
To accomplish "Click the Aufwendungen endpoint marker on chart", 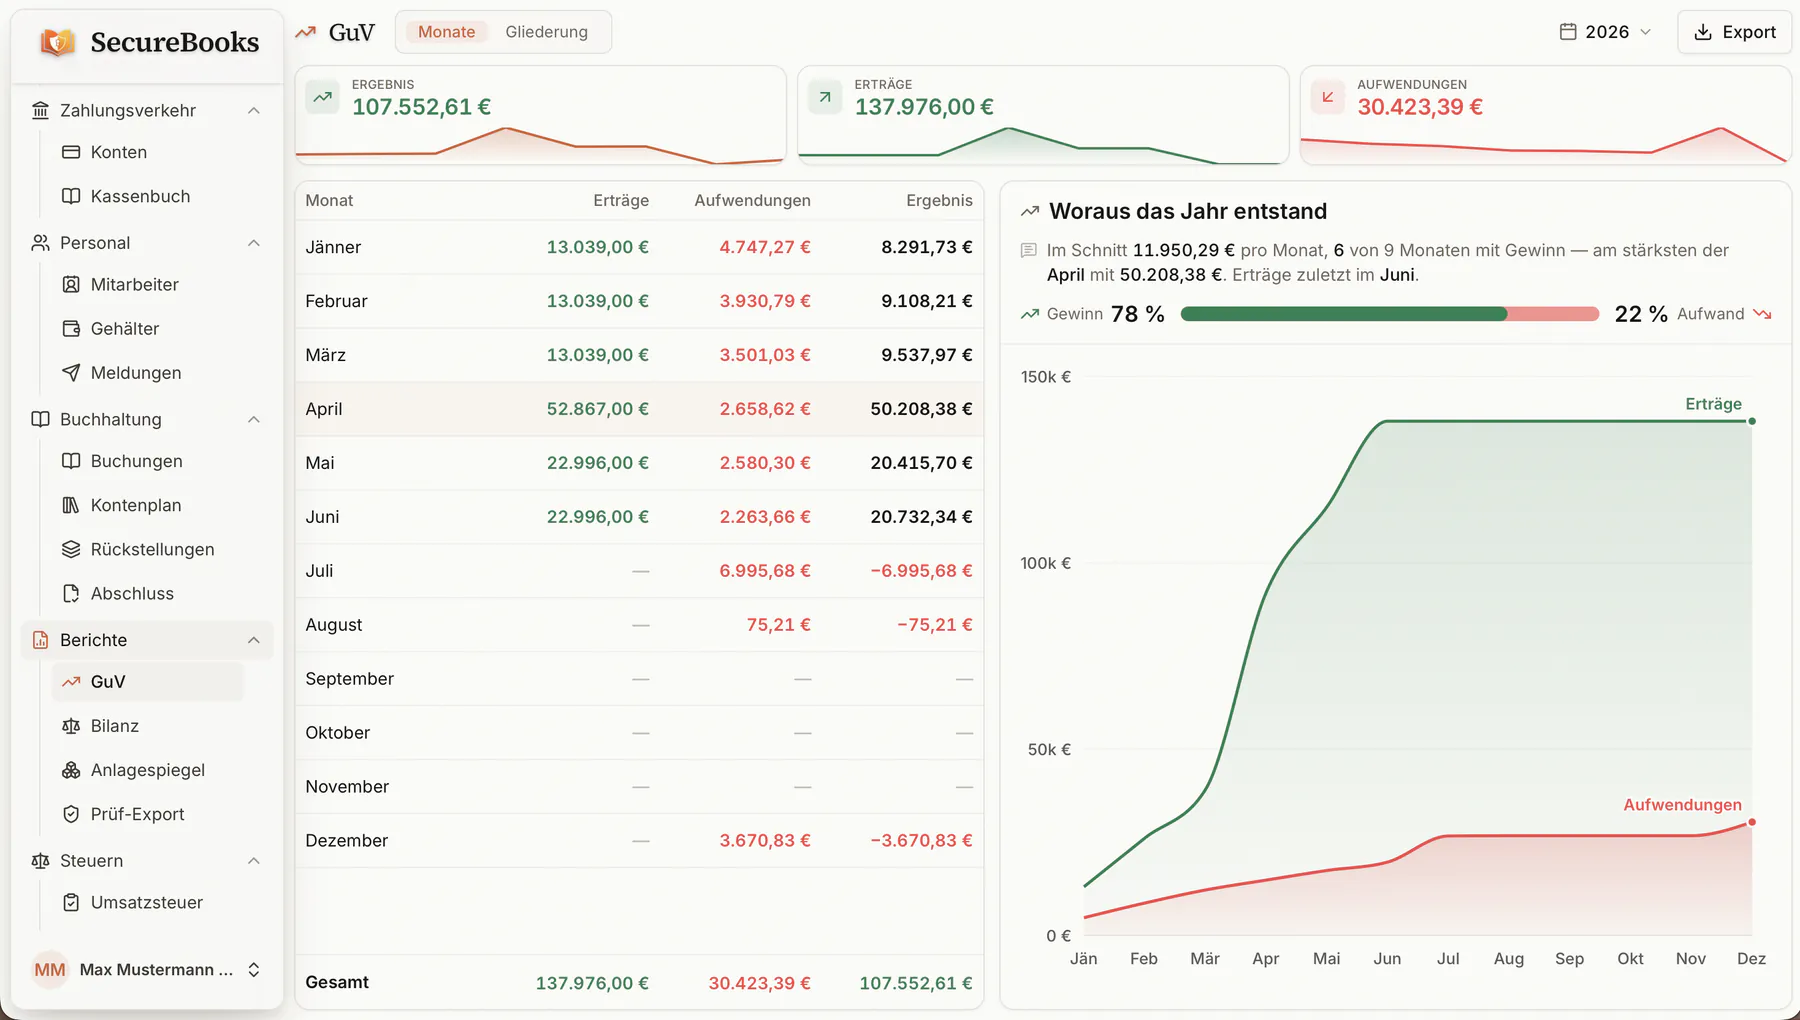I will coord(1752,822).
